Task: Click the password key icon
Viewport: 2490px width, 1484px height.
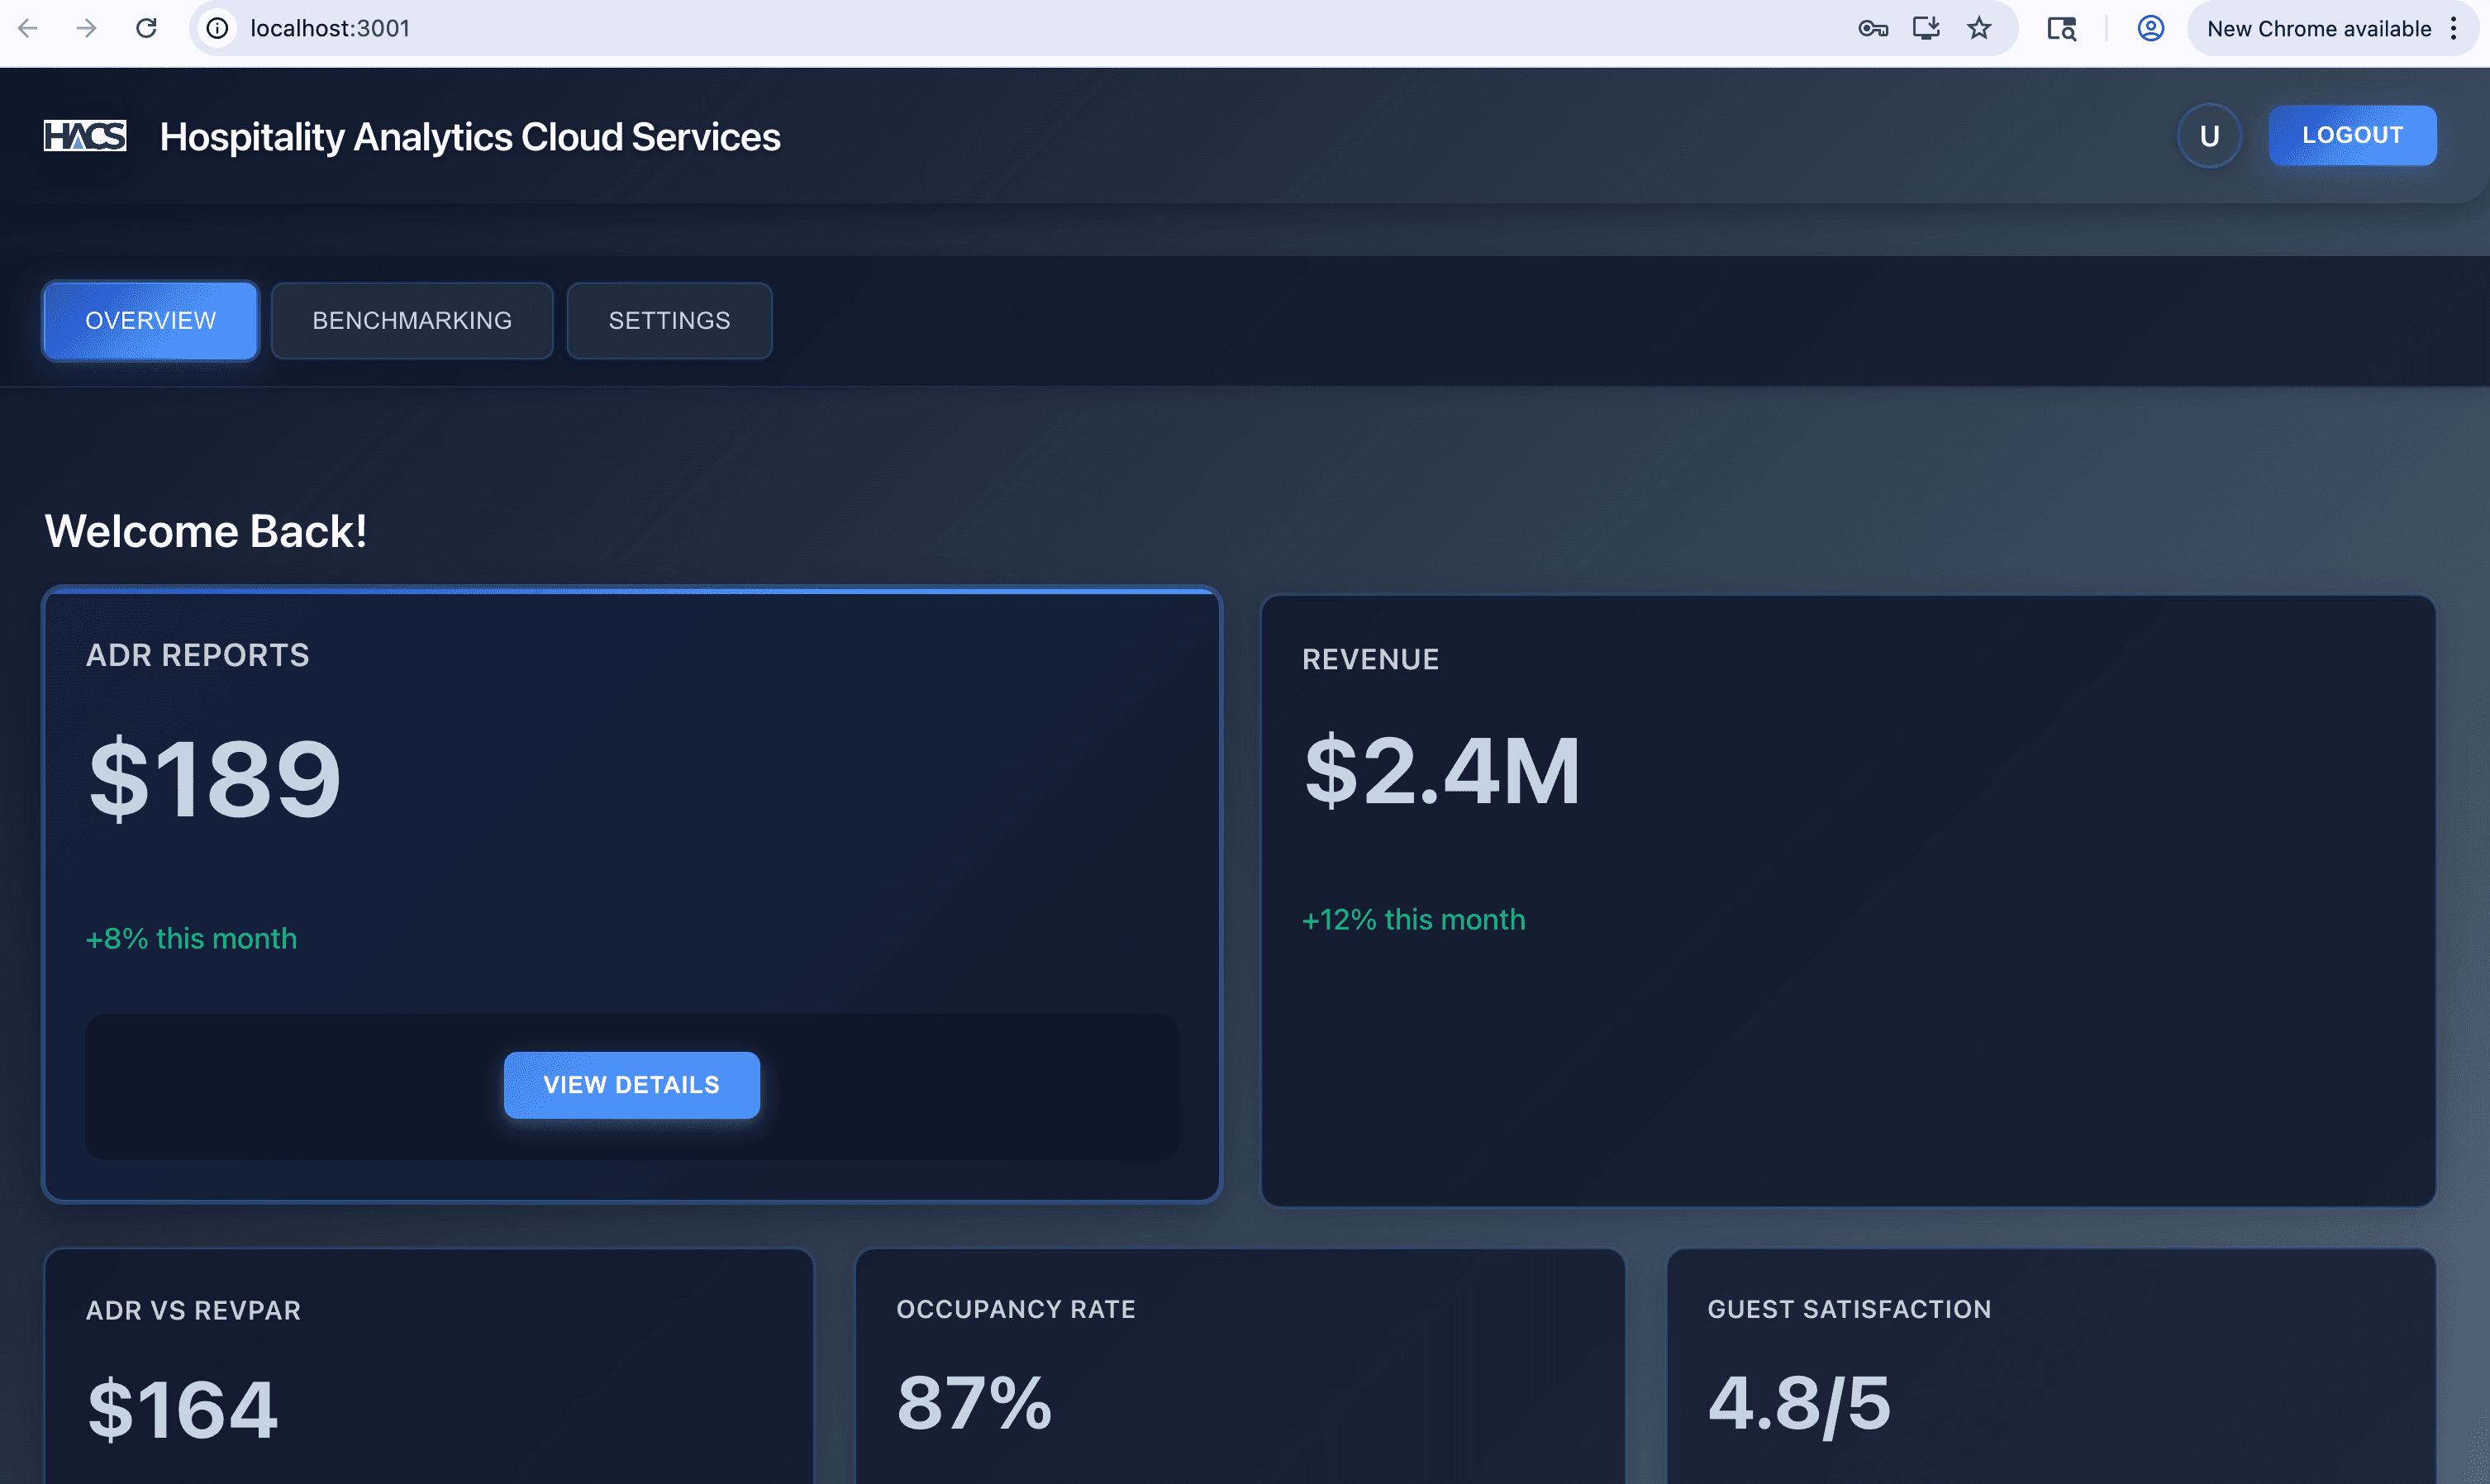Action: (x=1872, y=28)
